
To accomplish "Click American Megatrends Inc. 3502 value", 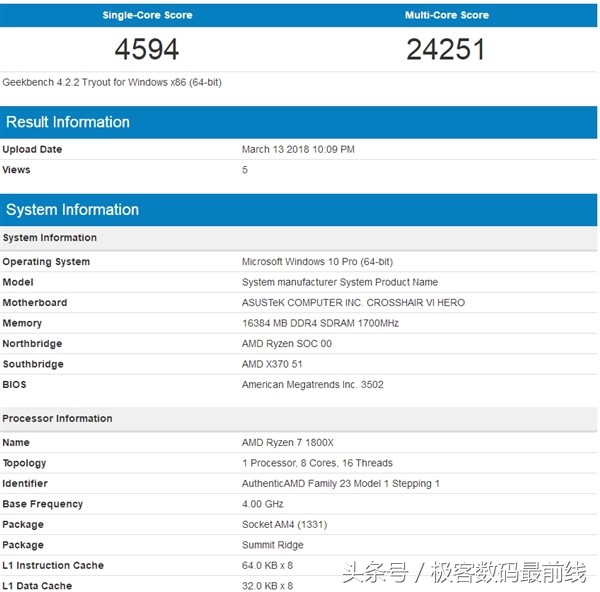I will pos(313,385).
